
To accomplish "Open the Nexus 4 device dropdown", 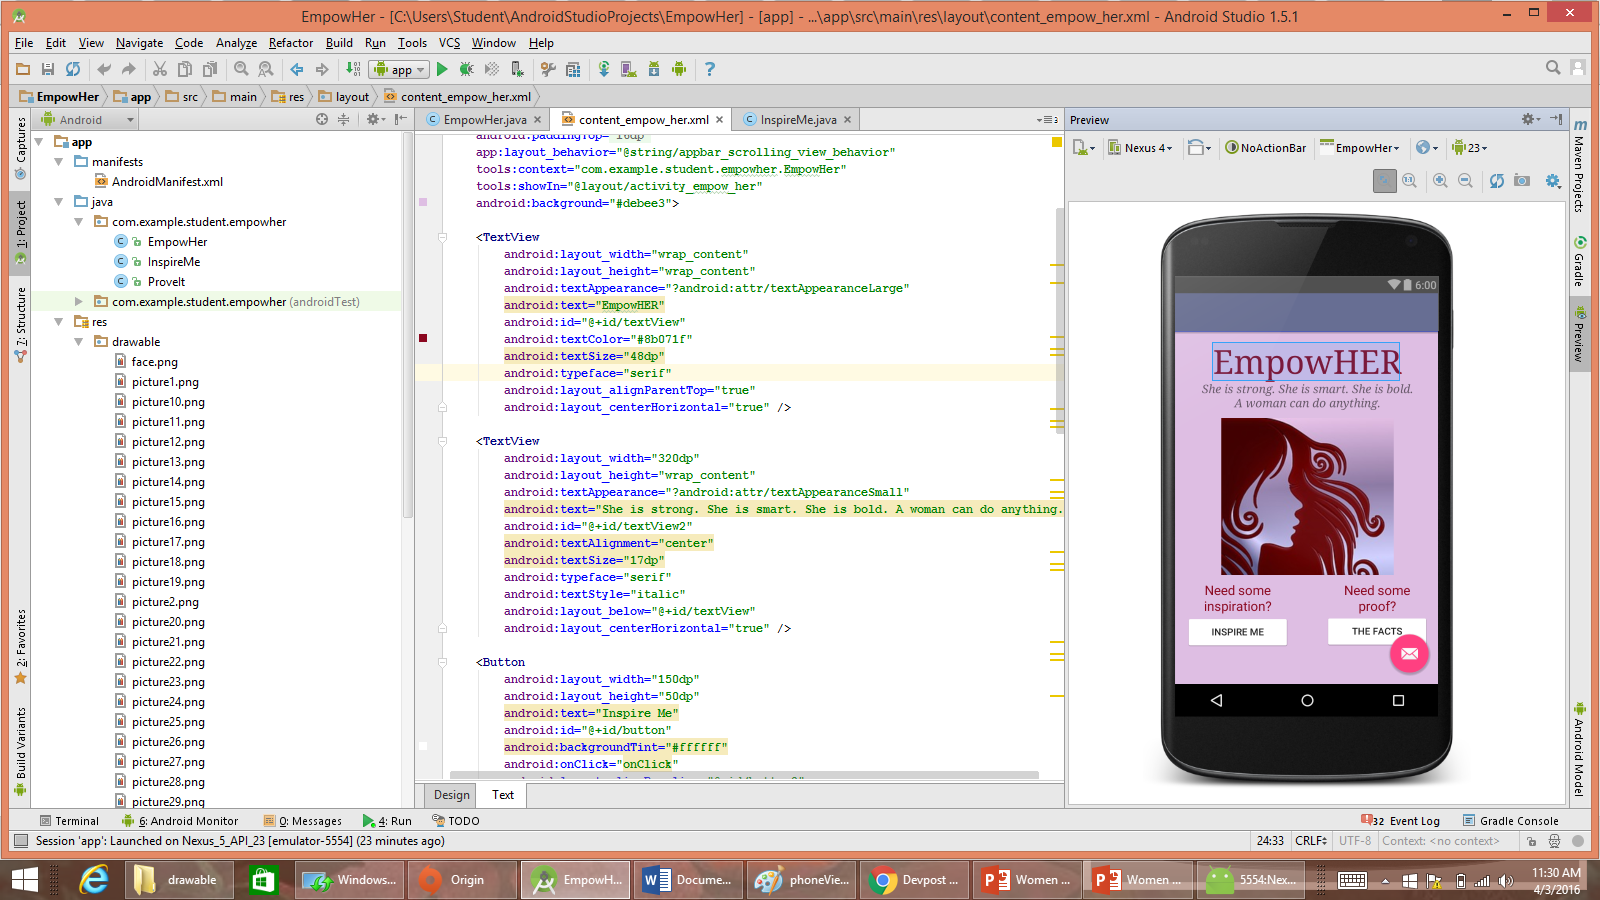I will tap(1140, 148).
